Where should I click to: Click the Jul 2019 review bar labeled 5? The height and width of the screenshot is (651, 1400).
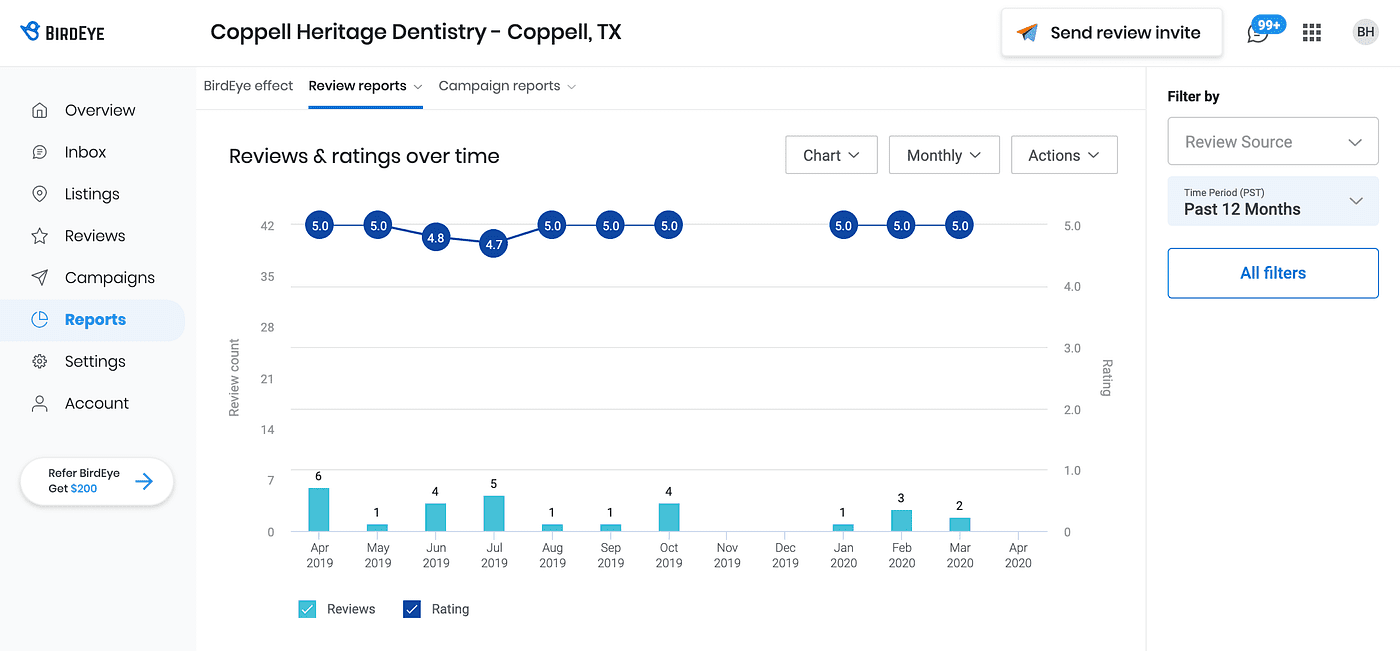(x=494, y=514)
